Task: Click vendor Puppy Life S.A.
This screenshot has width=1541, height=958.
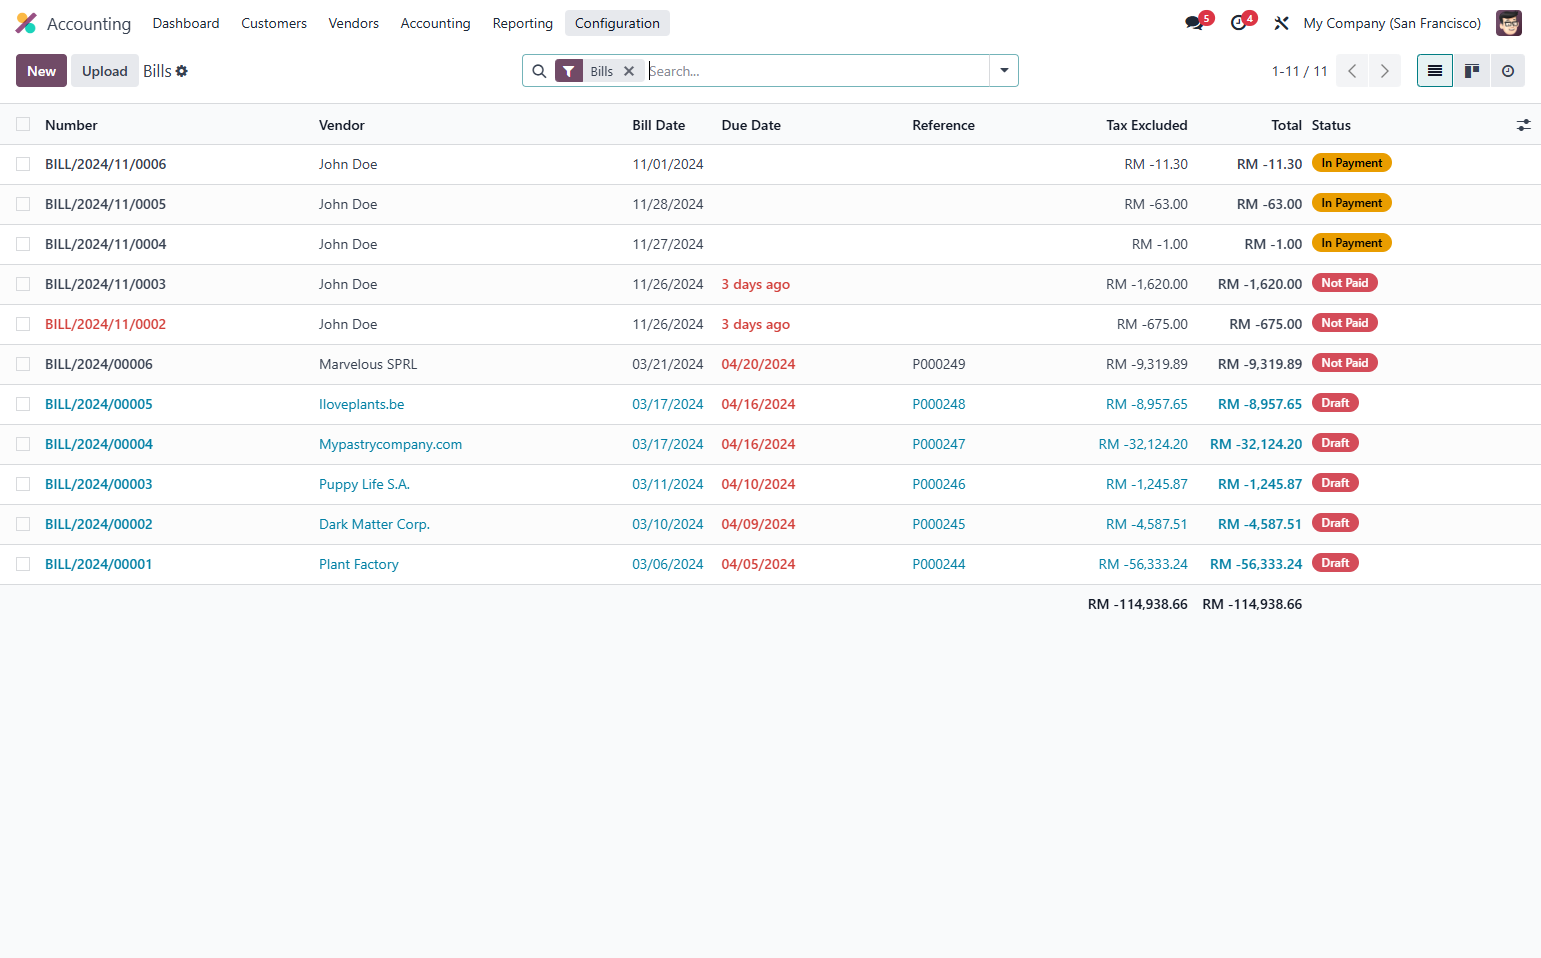Action: (x=364, y=484)
